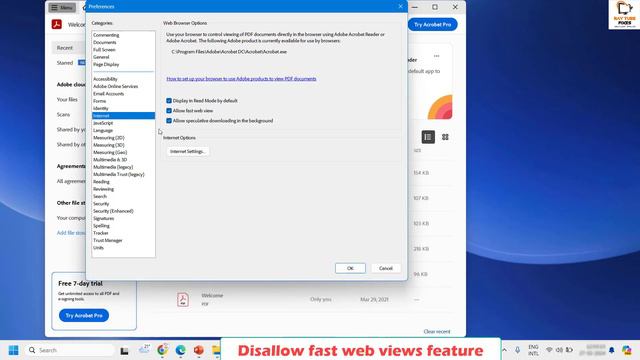The height and width of the screenshot is (360, 640).
Task: Open Scans in the Acrobat sidebar
Action: click(x=63, y=115)
